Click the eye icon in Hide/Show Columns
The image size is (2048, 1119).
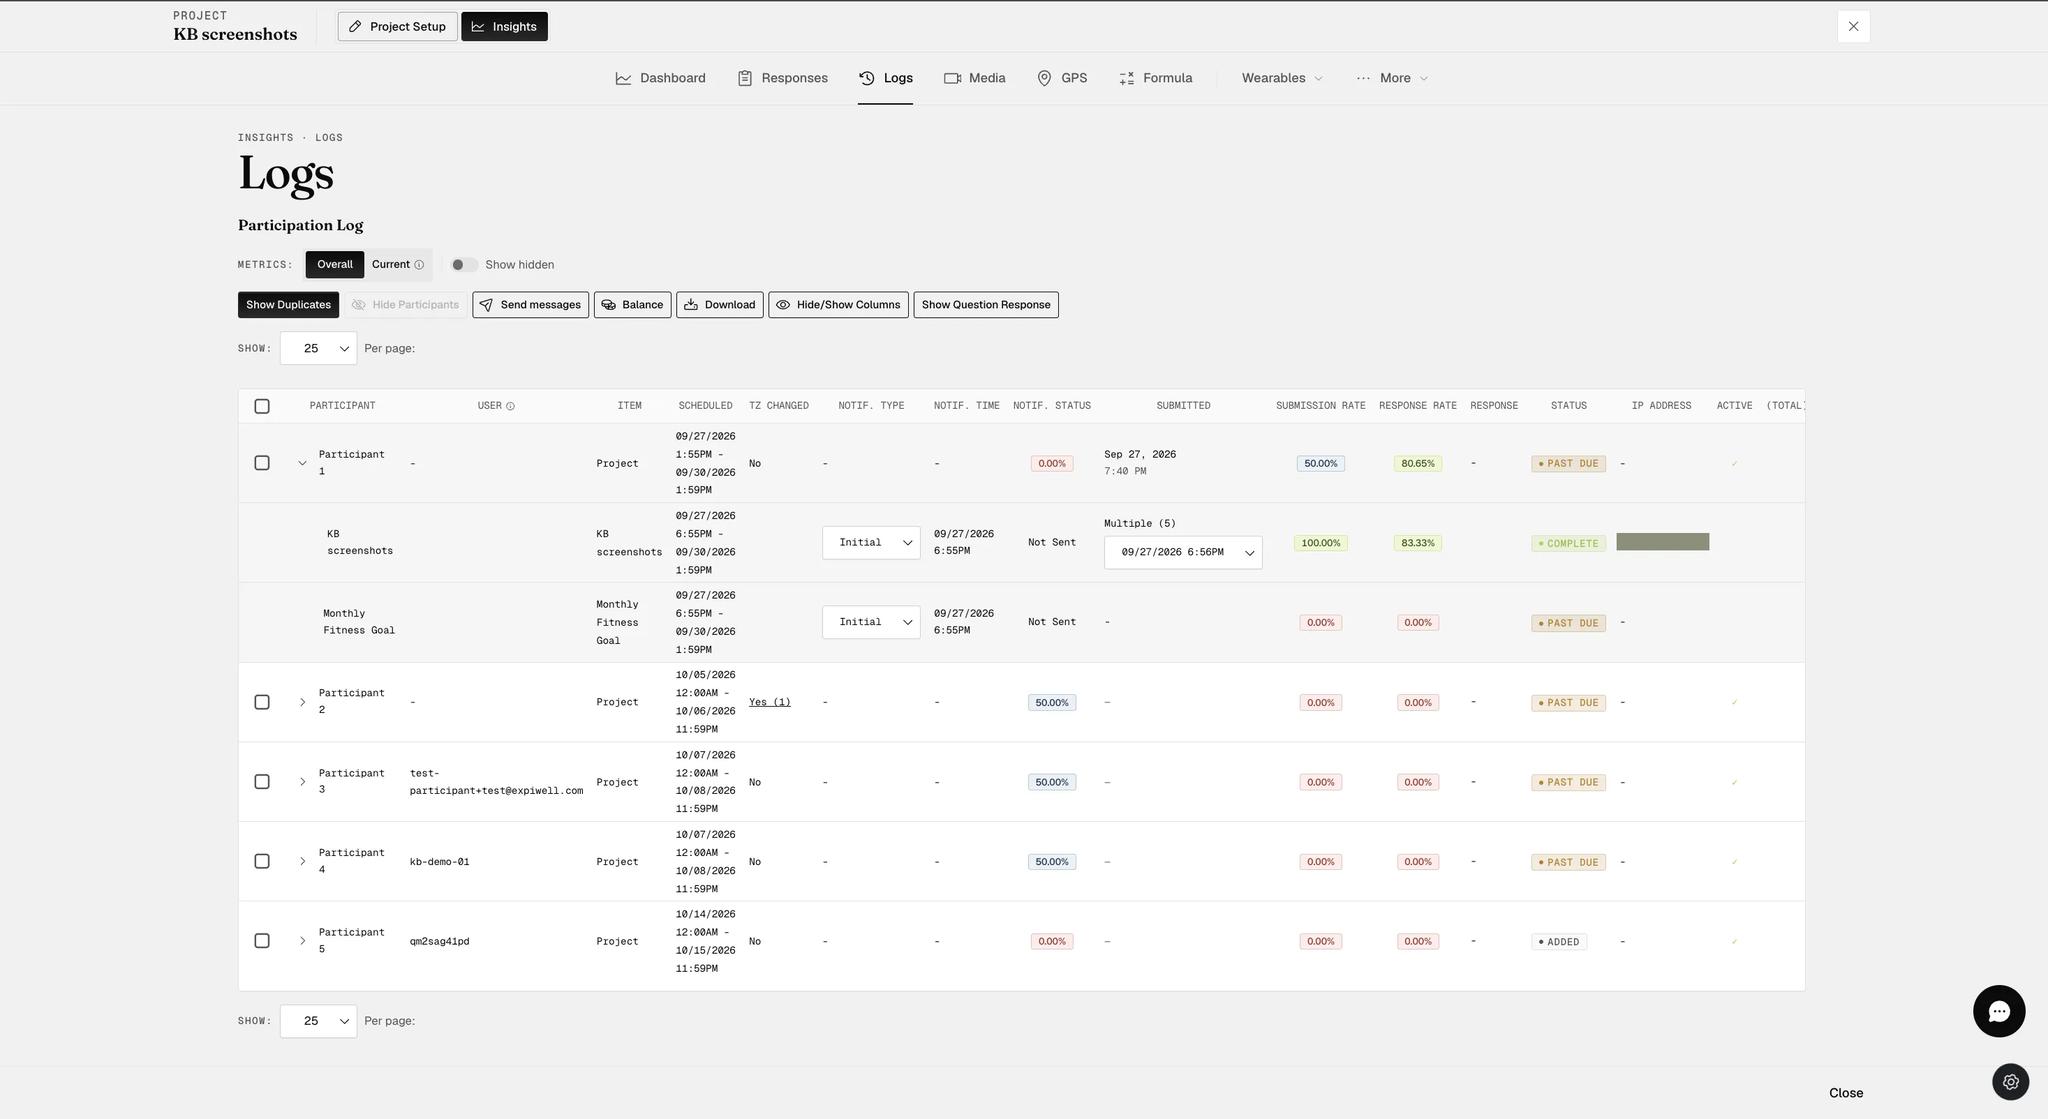(783, 305)
